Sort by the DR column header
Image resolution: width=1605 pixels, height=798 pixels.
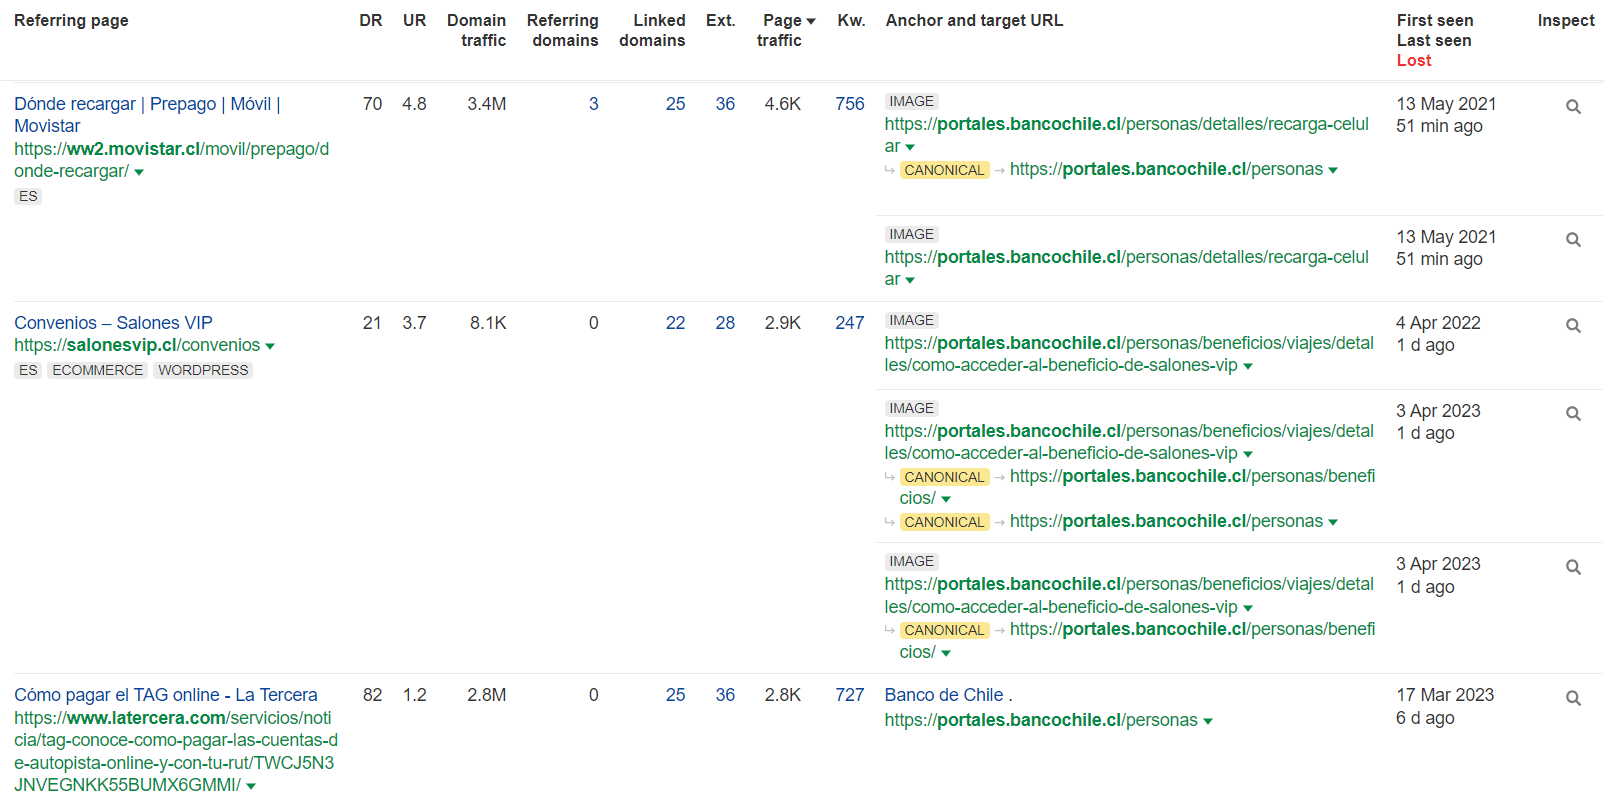(x=371, y=20)
